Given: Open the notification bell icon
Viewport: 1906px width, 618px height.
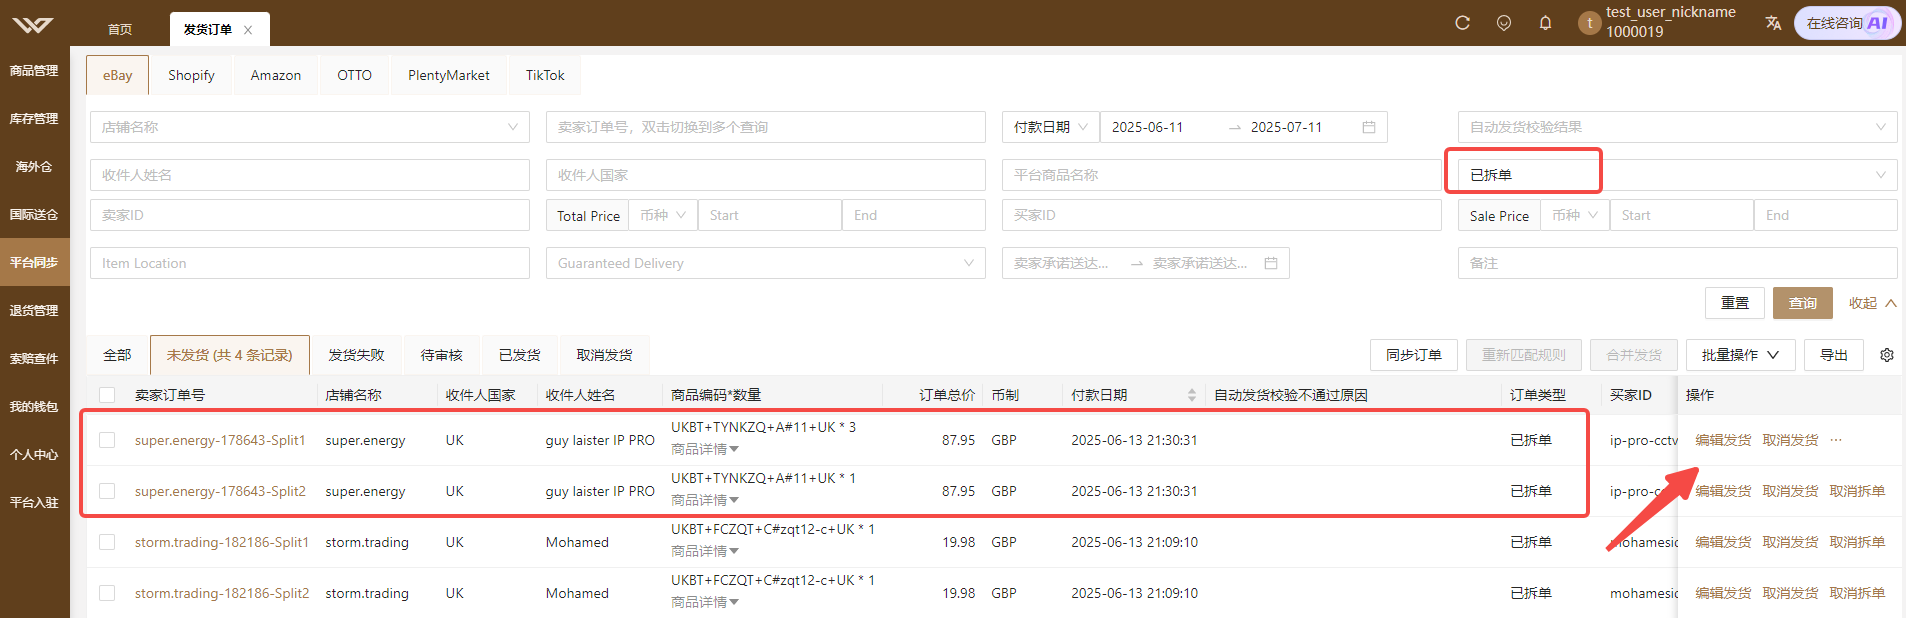Looking at the screenshot, I should click(x=1545, y=23).
